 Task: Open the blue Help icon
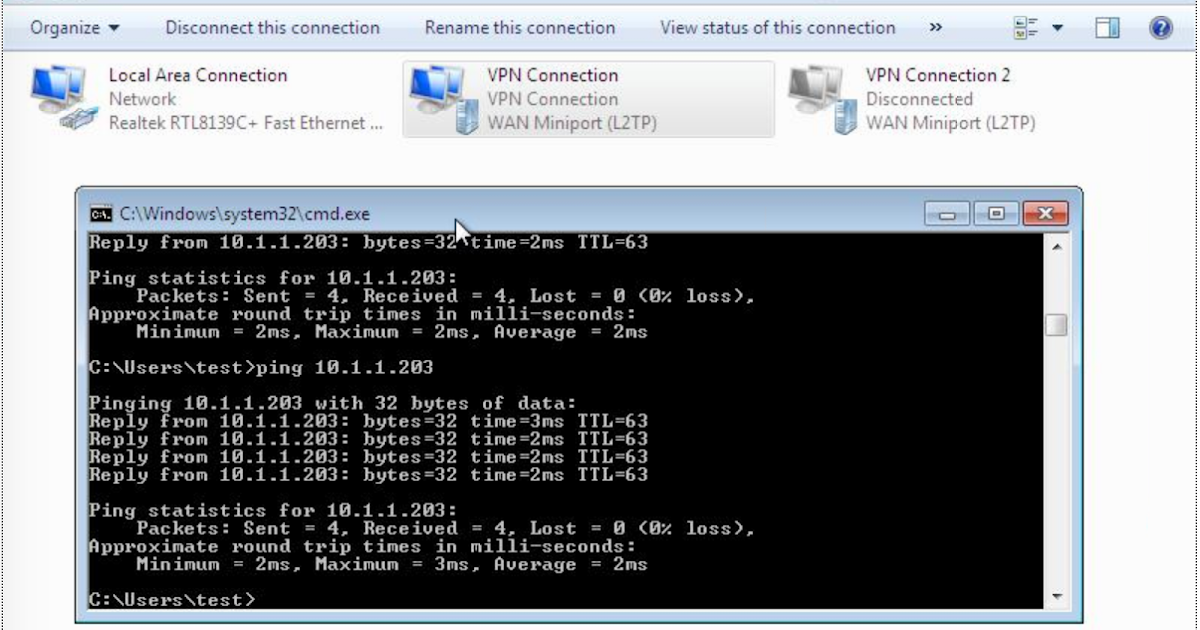[1160, 28]
